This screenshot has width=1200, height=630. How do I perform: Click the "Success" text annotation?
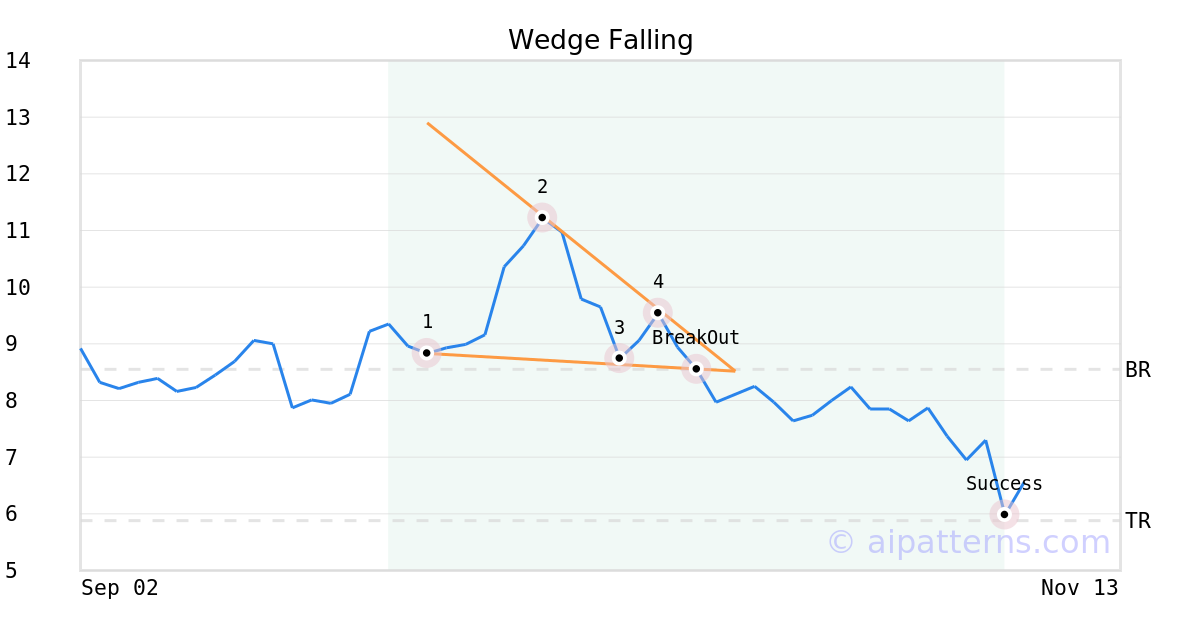coord(1004,484)
